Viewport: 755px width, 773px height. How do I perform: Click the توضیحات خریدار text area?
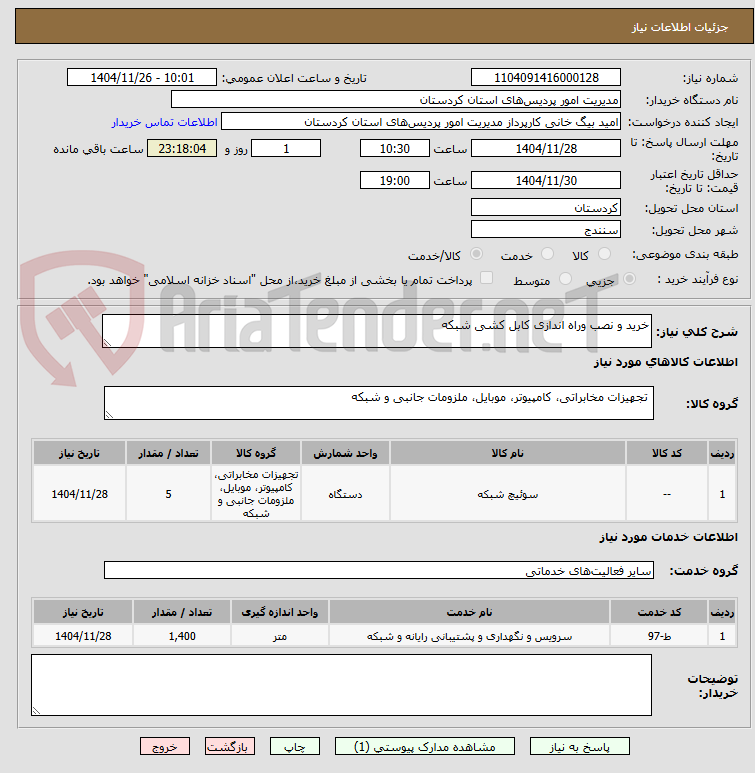click(x=341, y=685)
